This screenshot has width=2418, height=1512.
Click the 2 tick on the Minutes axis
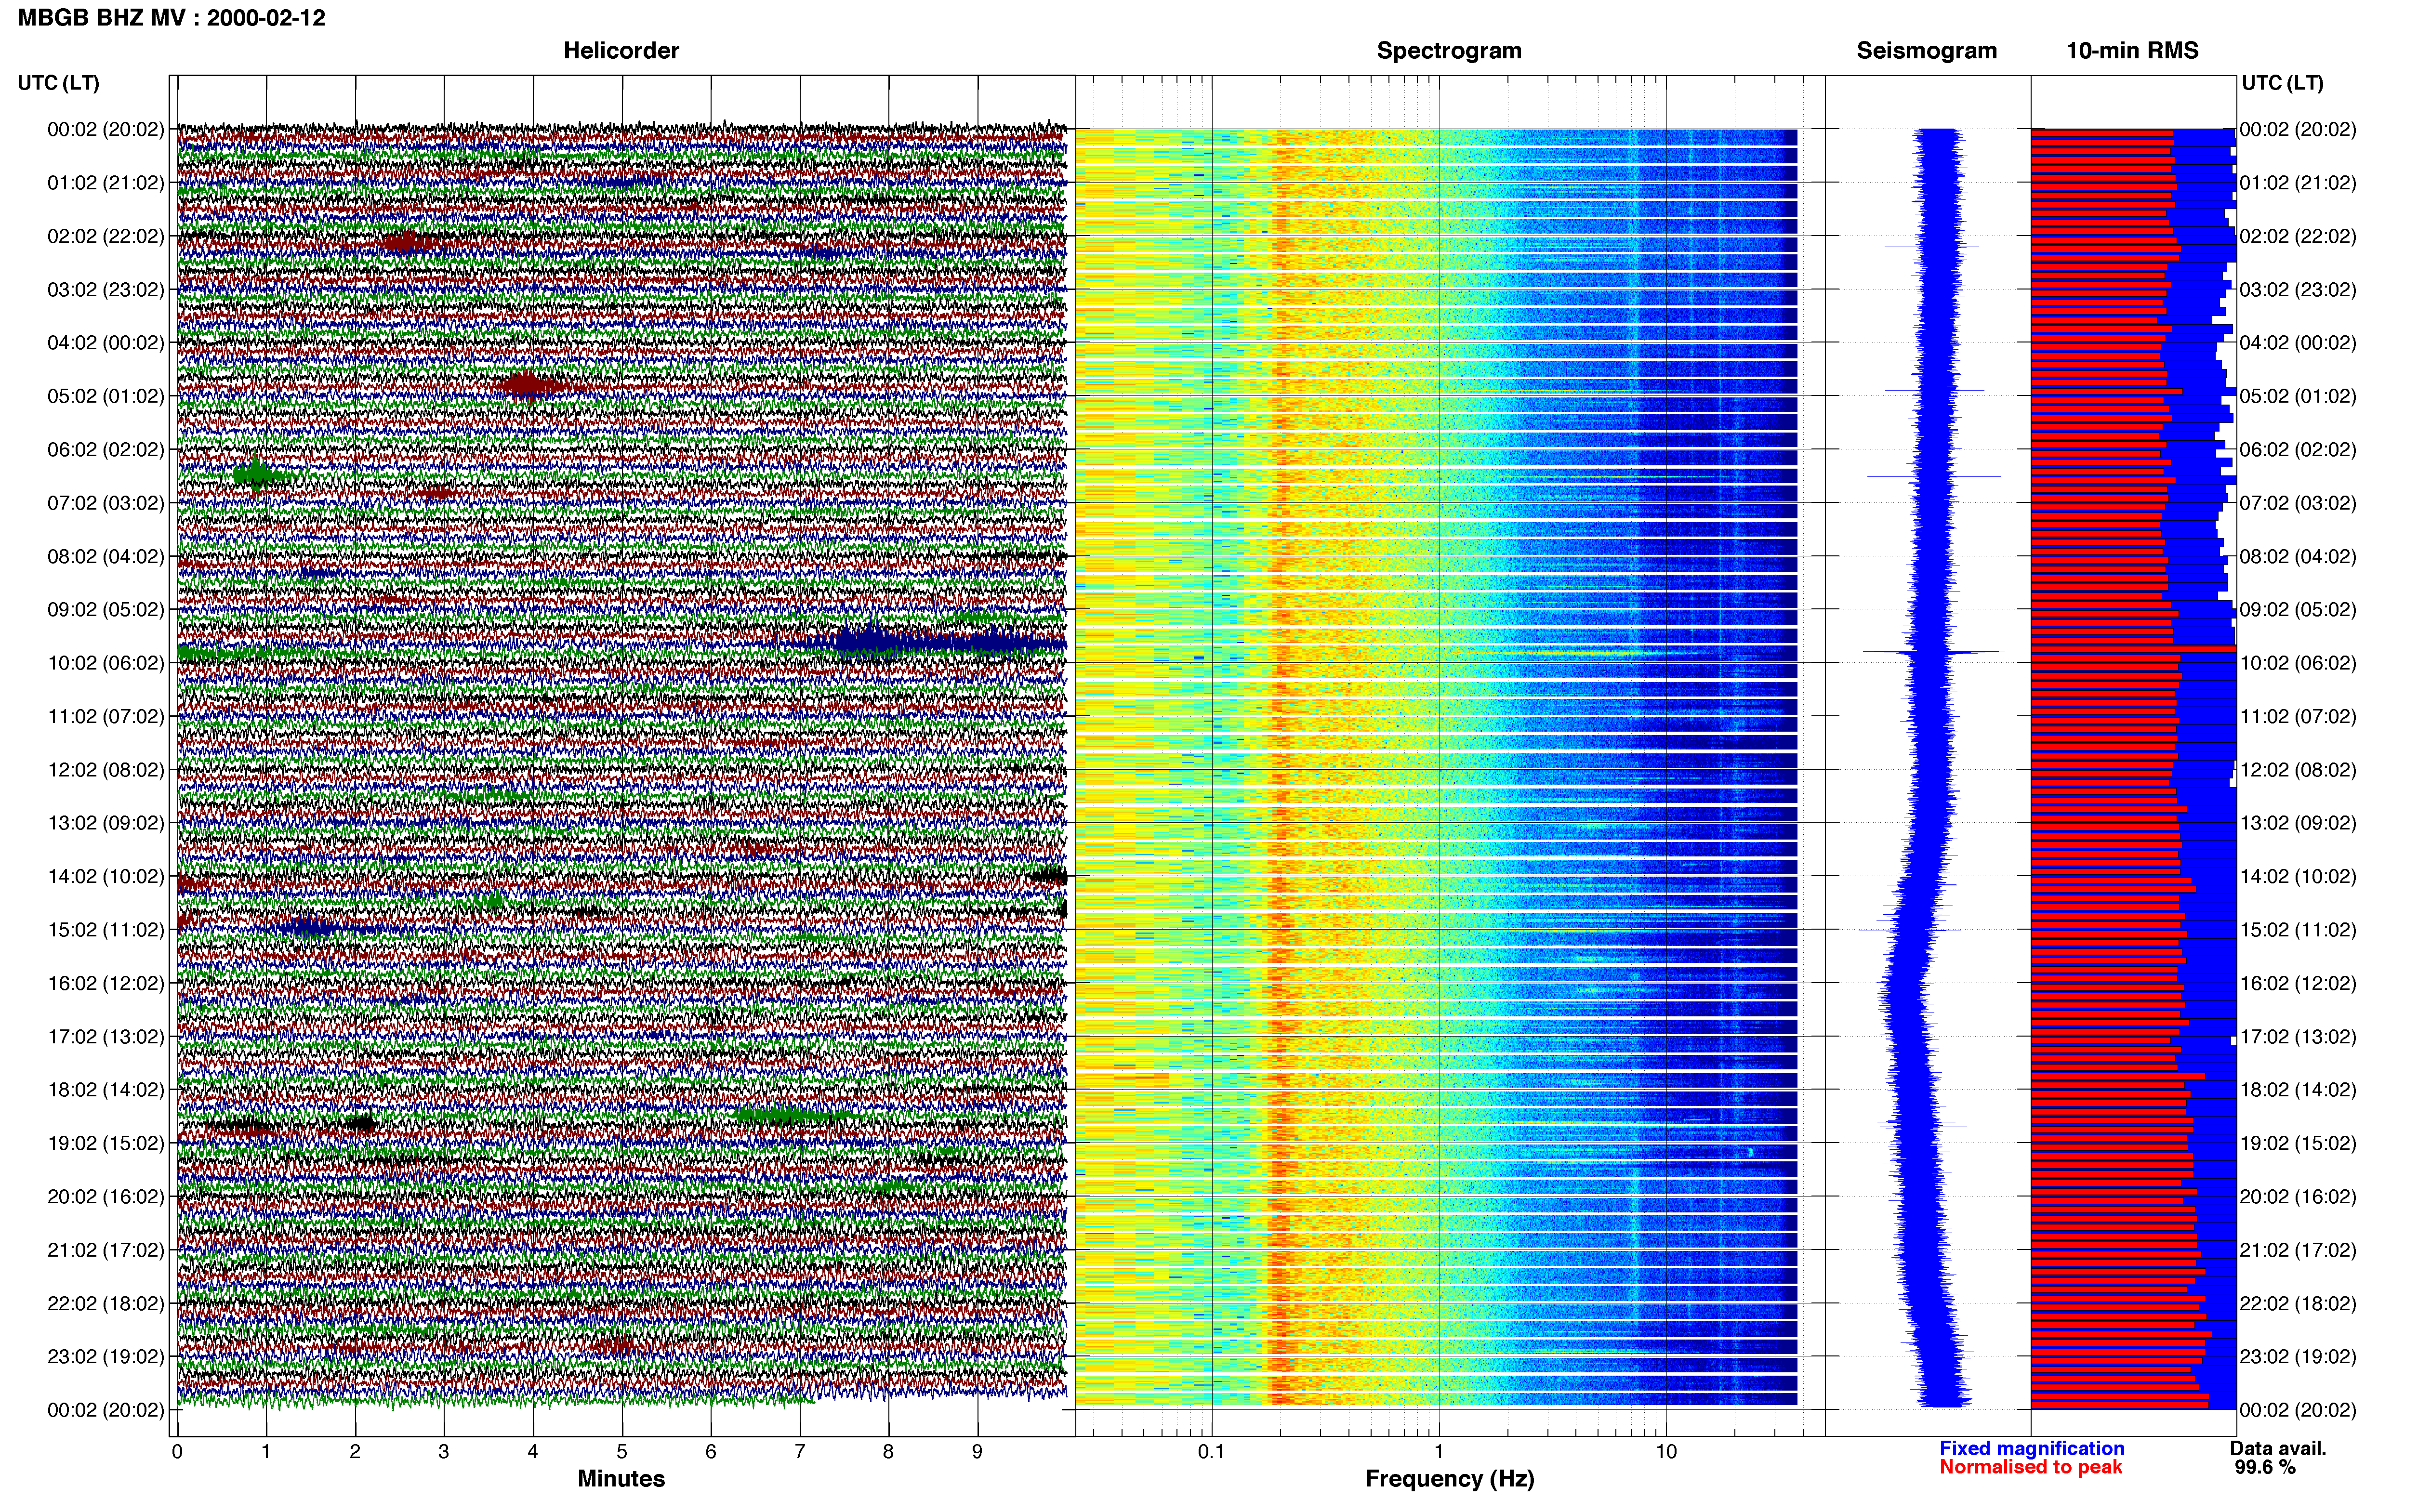[x=355, y=1452]
